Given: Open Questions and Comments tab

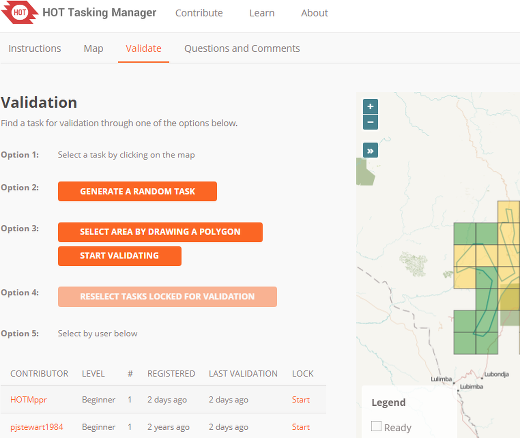Looking at the screenshot, I should pos(242,49).
